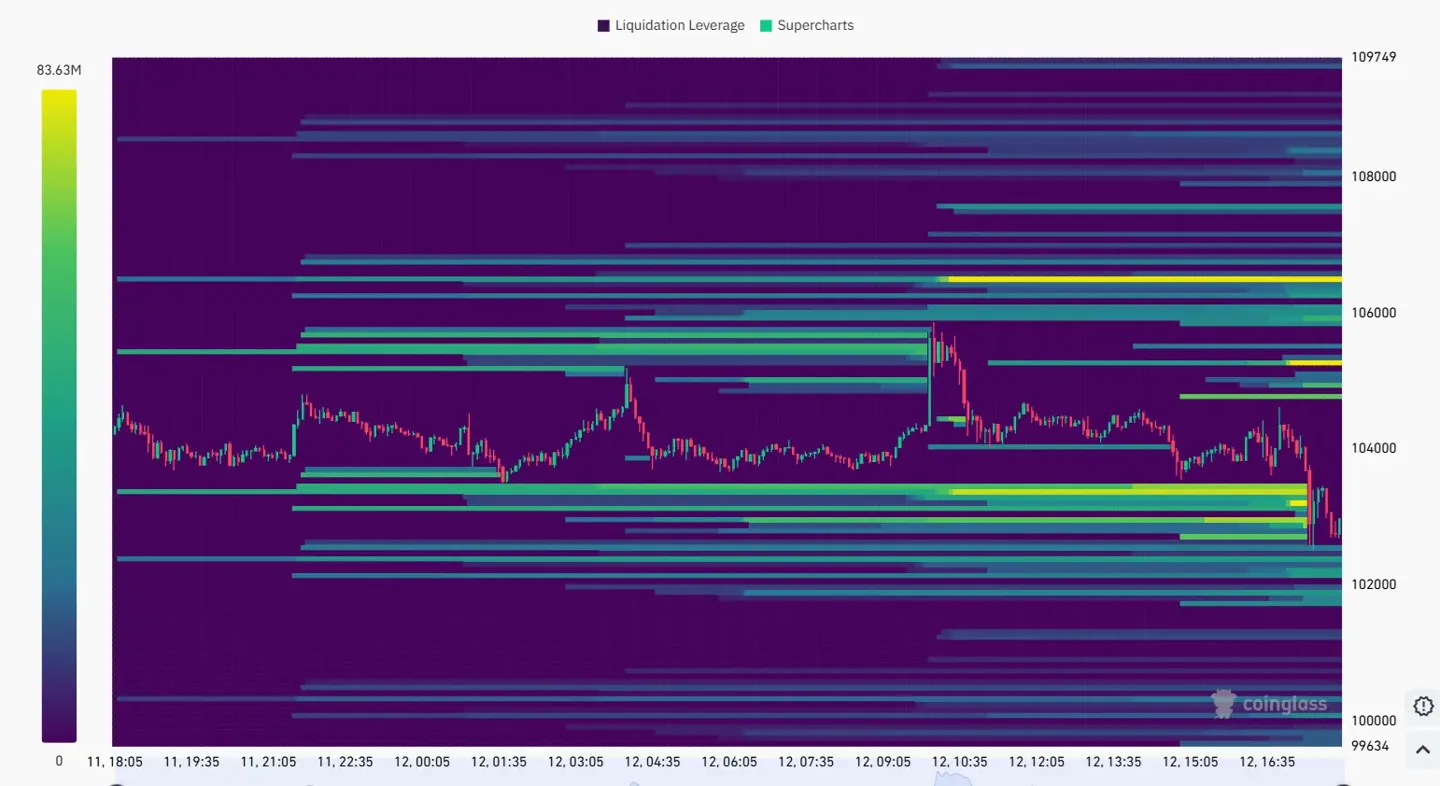The image size is (1440, 786).
Task: Click the 12, 04:35 time axis label
Action: coord(652,762)
